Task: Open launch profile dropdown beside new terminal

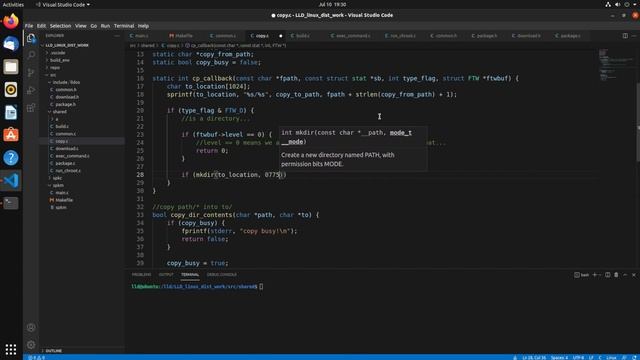Action: [x=599, y=275]
